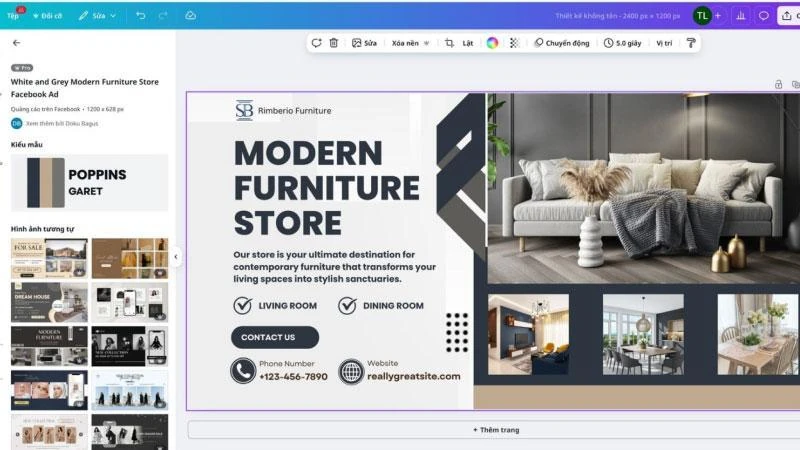Open the TL profile avatar
Screen dimensions: 800x450
click(702, 16)
